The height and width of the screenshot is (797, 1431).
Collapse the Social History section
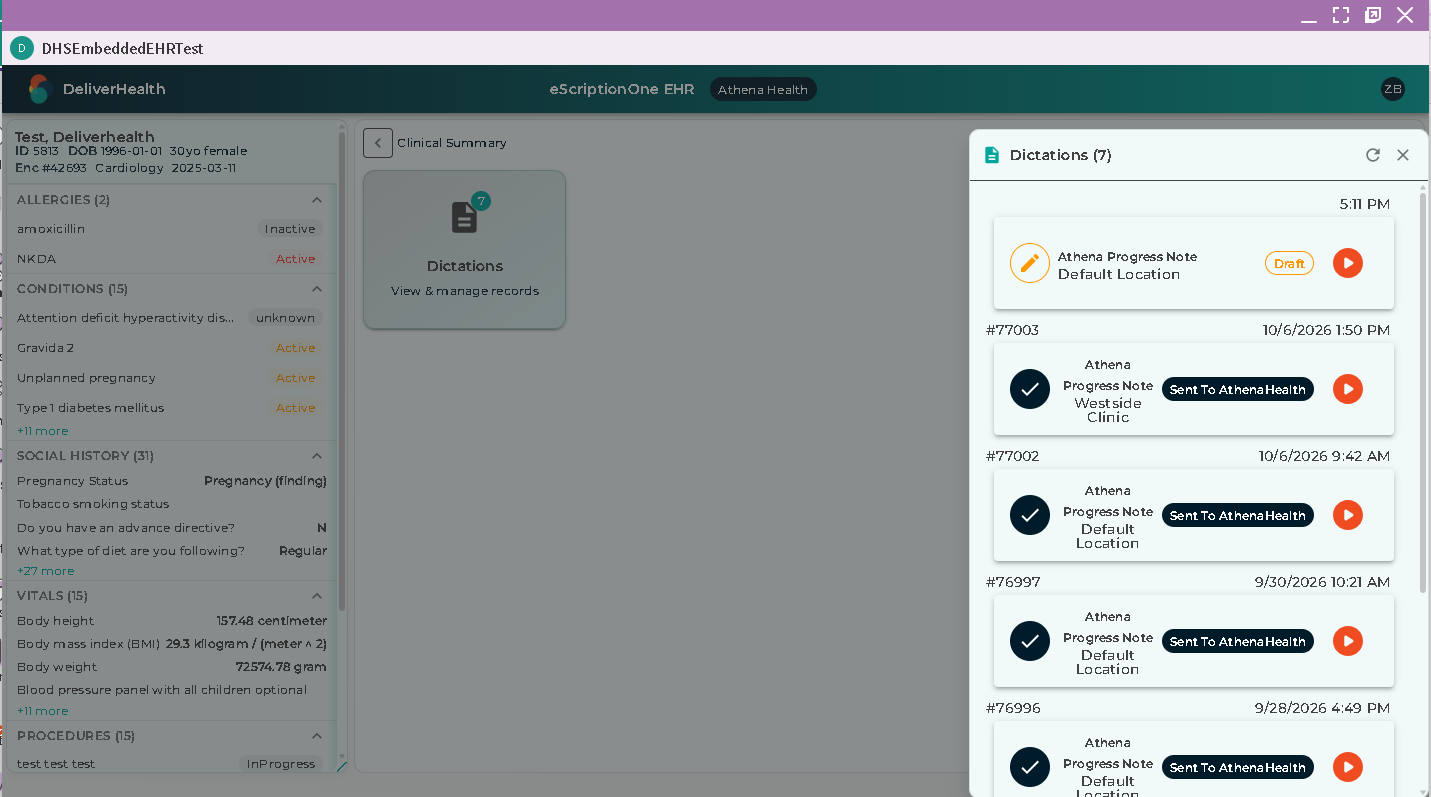pyautogui.click(x=317, y=456)
